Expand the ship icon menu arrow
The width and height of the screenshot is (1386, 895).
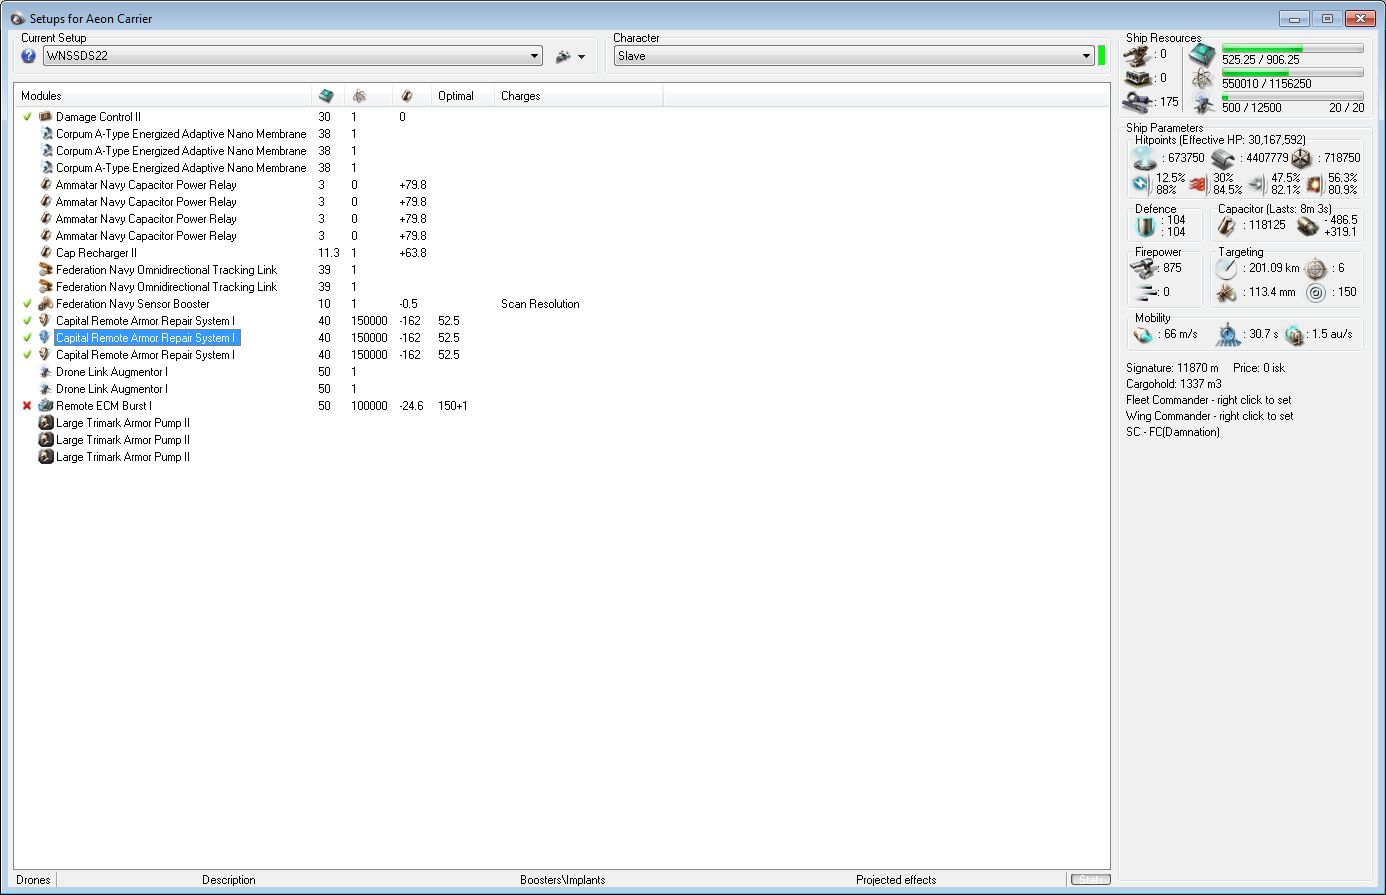[582, 57]
